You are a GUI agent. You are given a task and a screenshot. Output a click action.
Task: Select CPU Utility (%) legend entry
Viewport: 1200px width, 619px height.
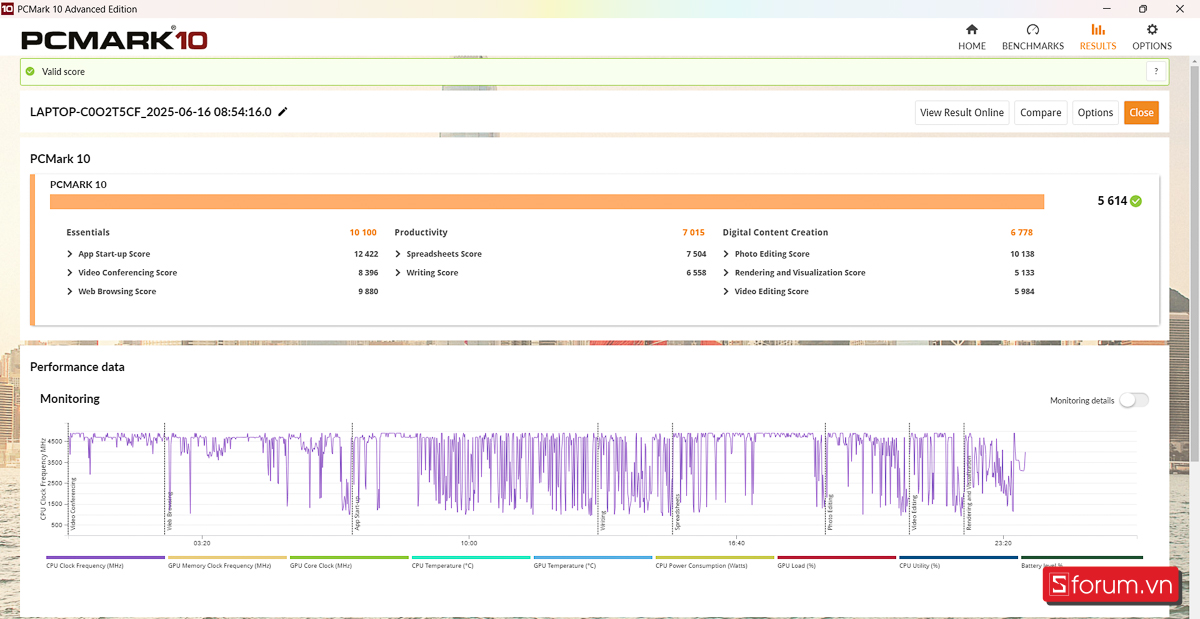[959, 562]
